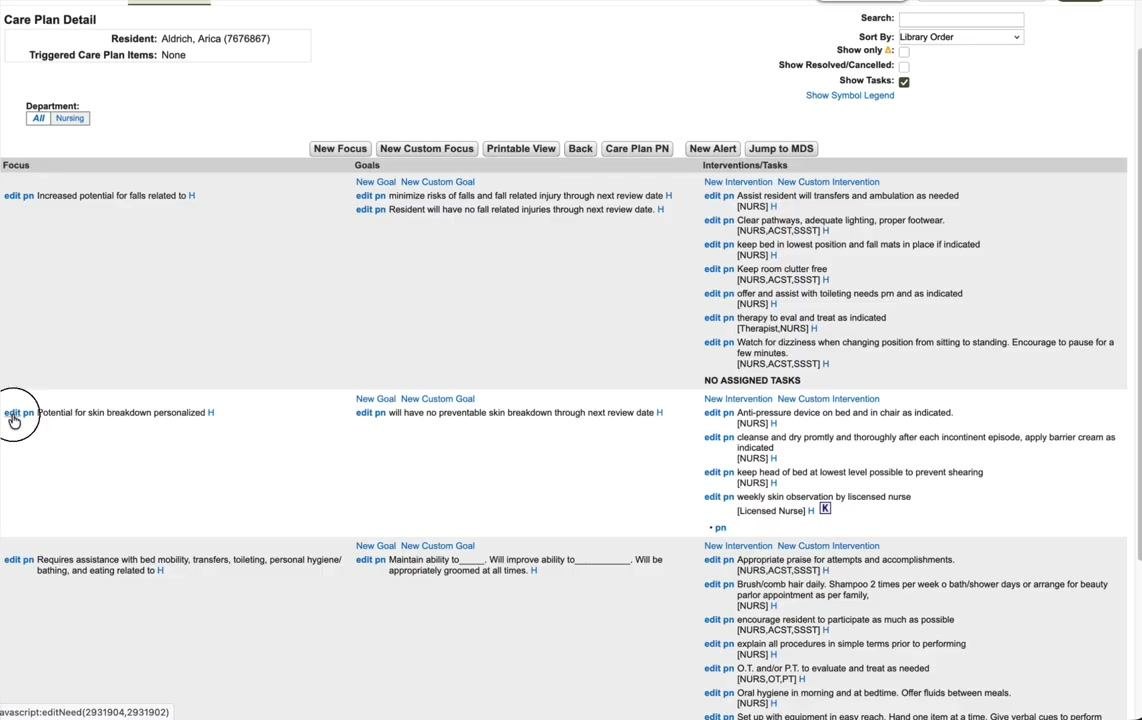Click the New Focus button
The width and height of the screenshot is (1142, 720).
[x=340, y=149]
